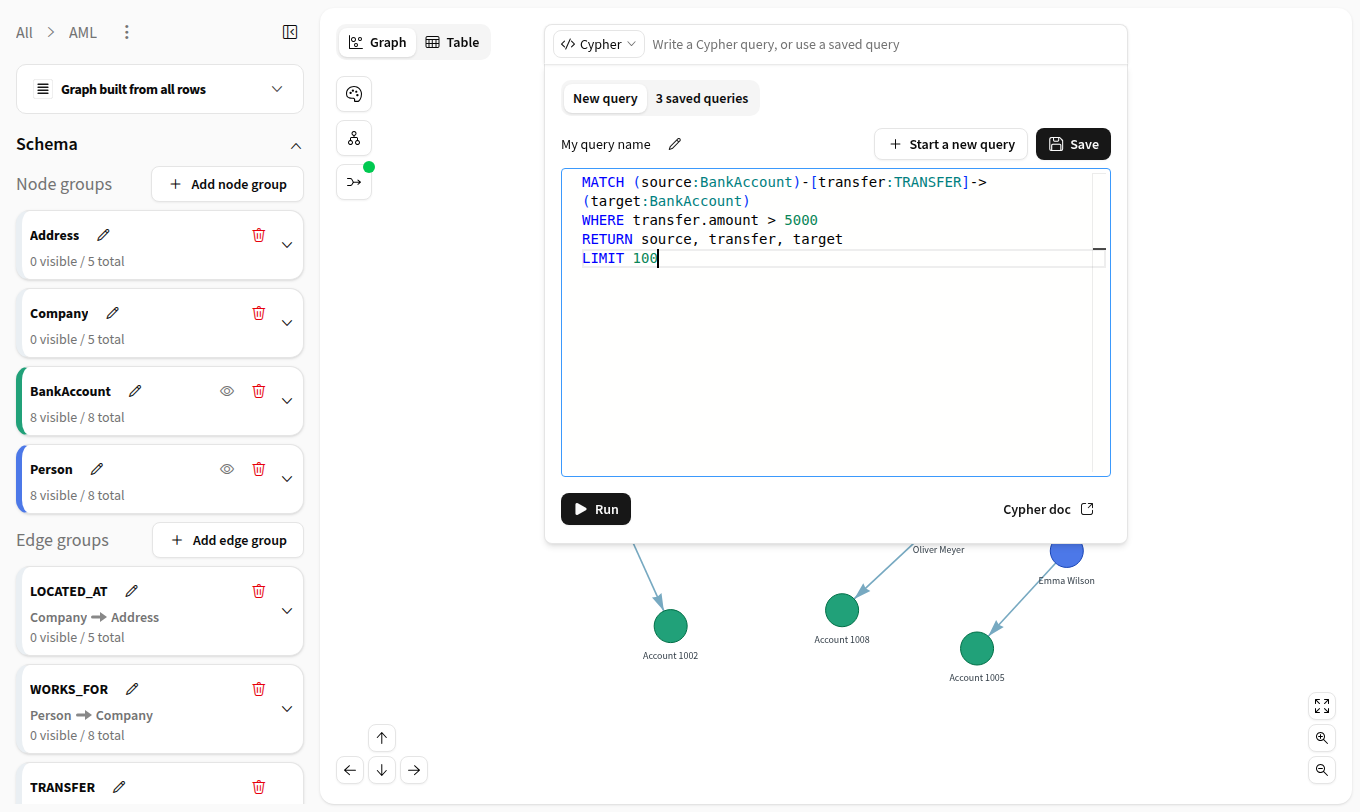The width and height of the screenshot is (1360, 812).
Task: Select the New query tab
Action: [605, 98]
